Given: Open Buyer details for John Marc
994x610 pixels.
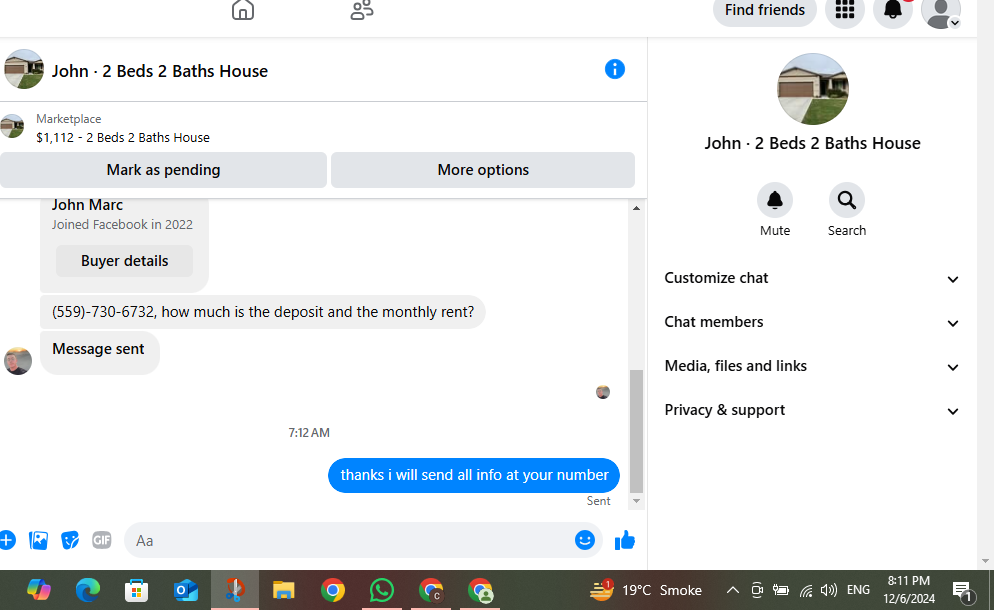Looking at the screenshot, I should (124, 261).
